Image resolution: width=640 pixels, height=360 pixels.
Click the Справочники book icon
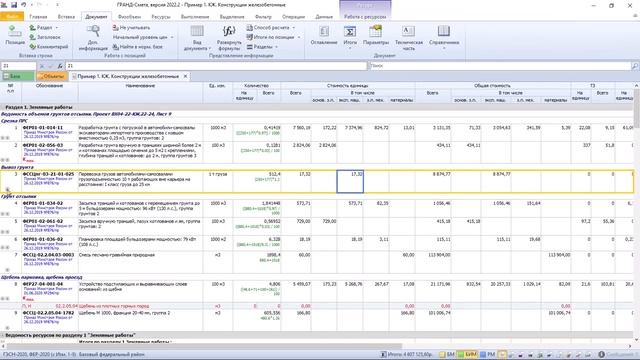444,32
